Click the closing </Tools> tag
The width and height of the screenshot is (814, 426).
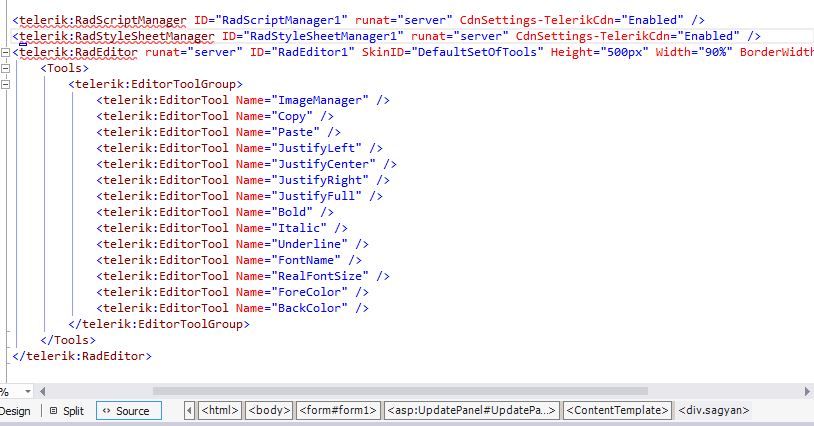pos(68,340)
